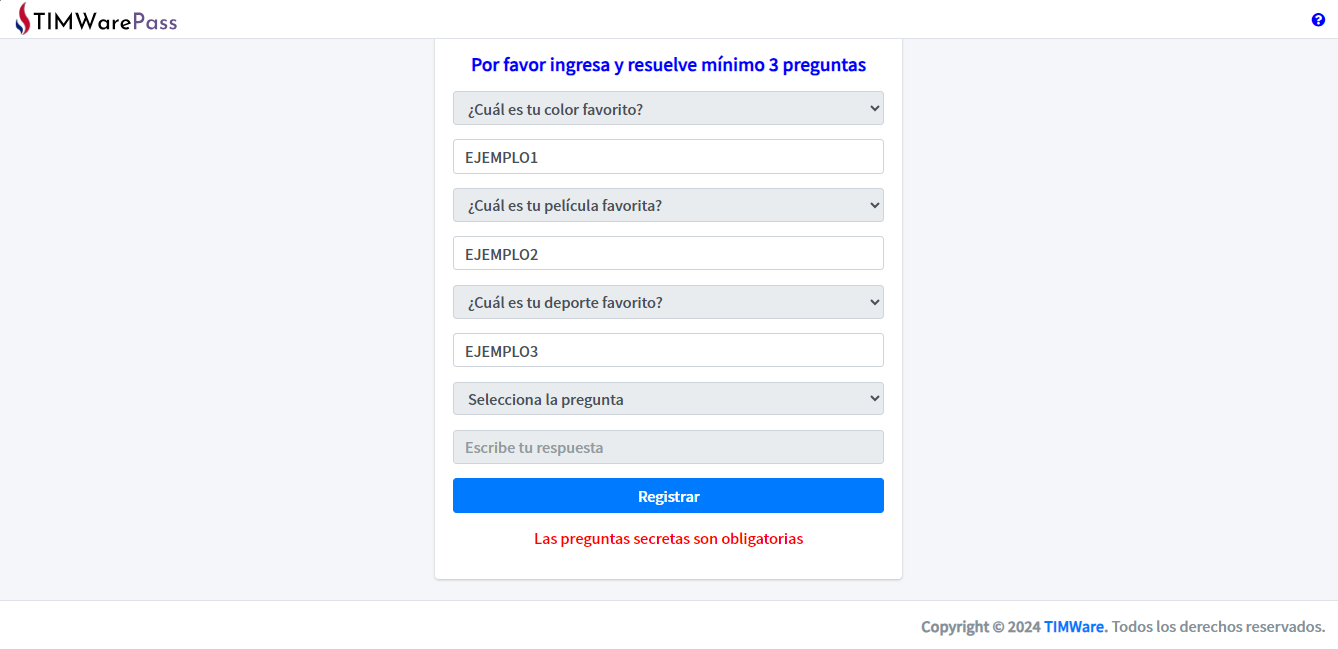Click the TIMWarePass logo text

point(103,18)
